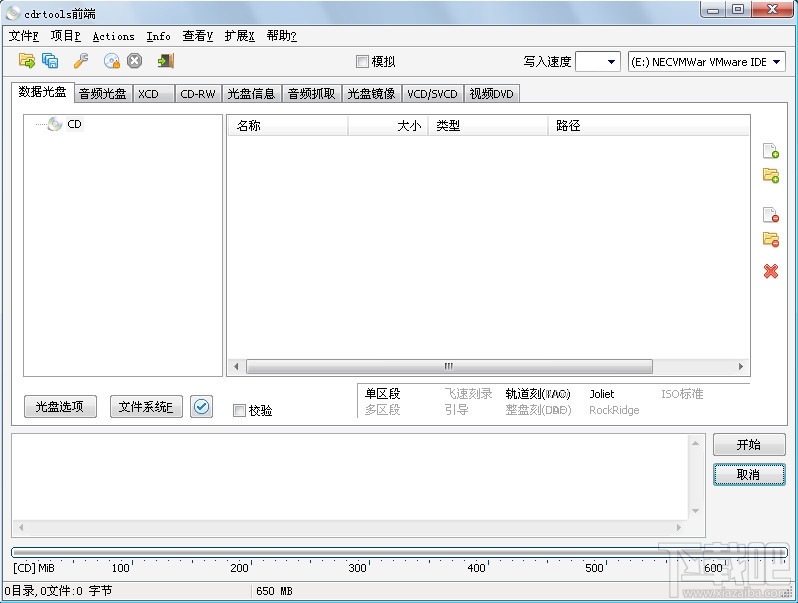Image resolution: width=798 pixels, height=603 pixels.
Task: Click the 引导 status label
Action: (x=457, y=410)
